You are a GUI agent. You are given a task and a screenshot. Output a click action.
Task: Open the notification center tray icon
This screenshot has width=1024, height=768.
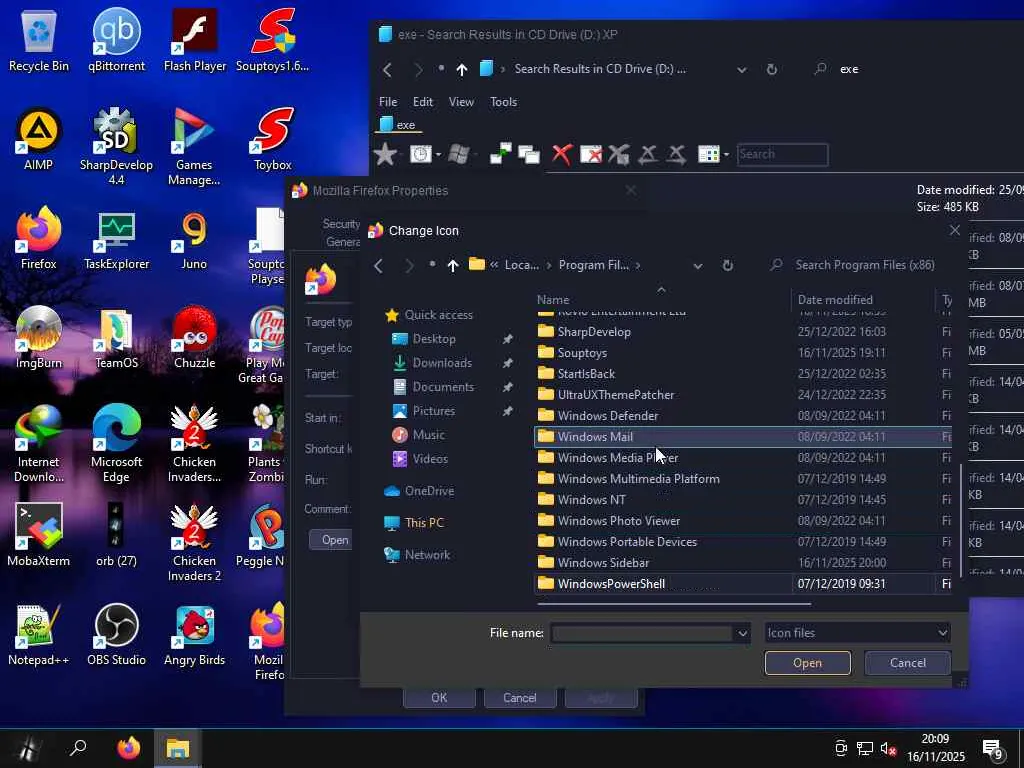(x=993, y=750)
